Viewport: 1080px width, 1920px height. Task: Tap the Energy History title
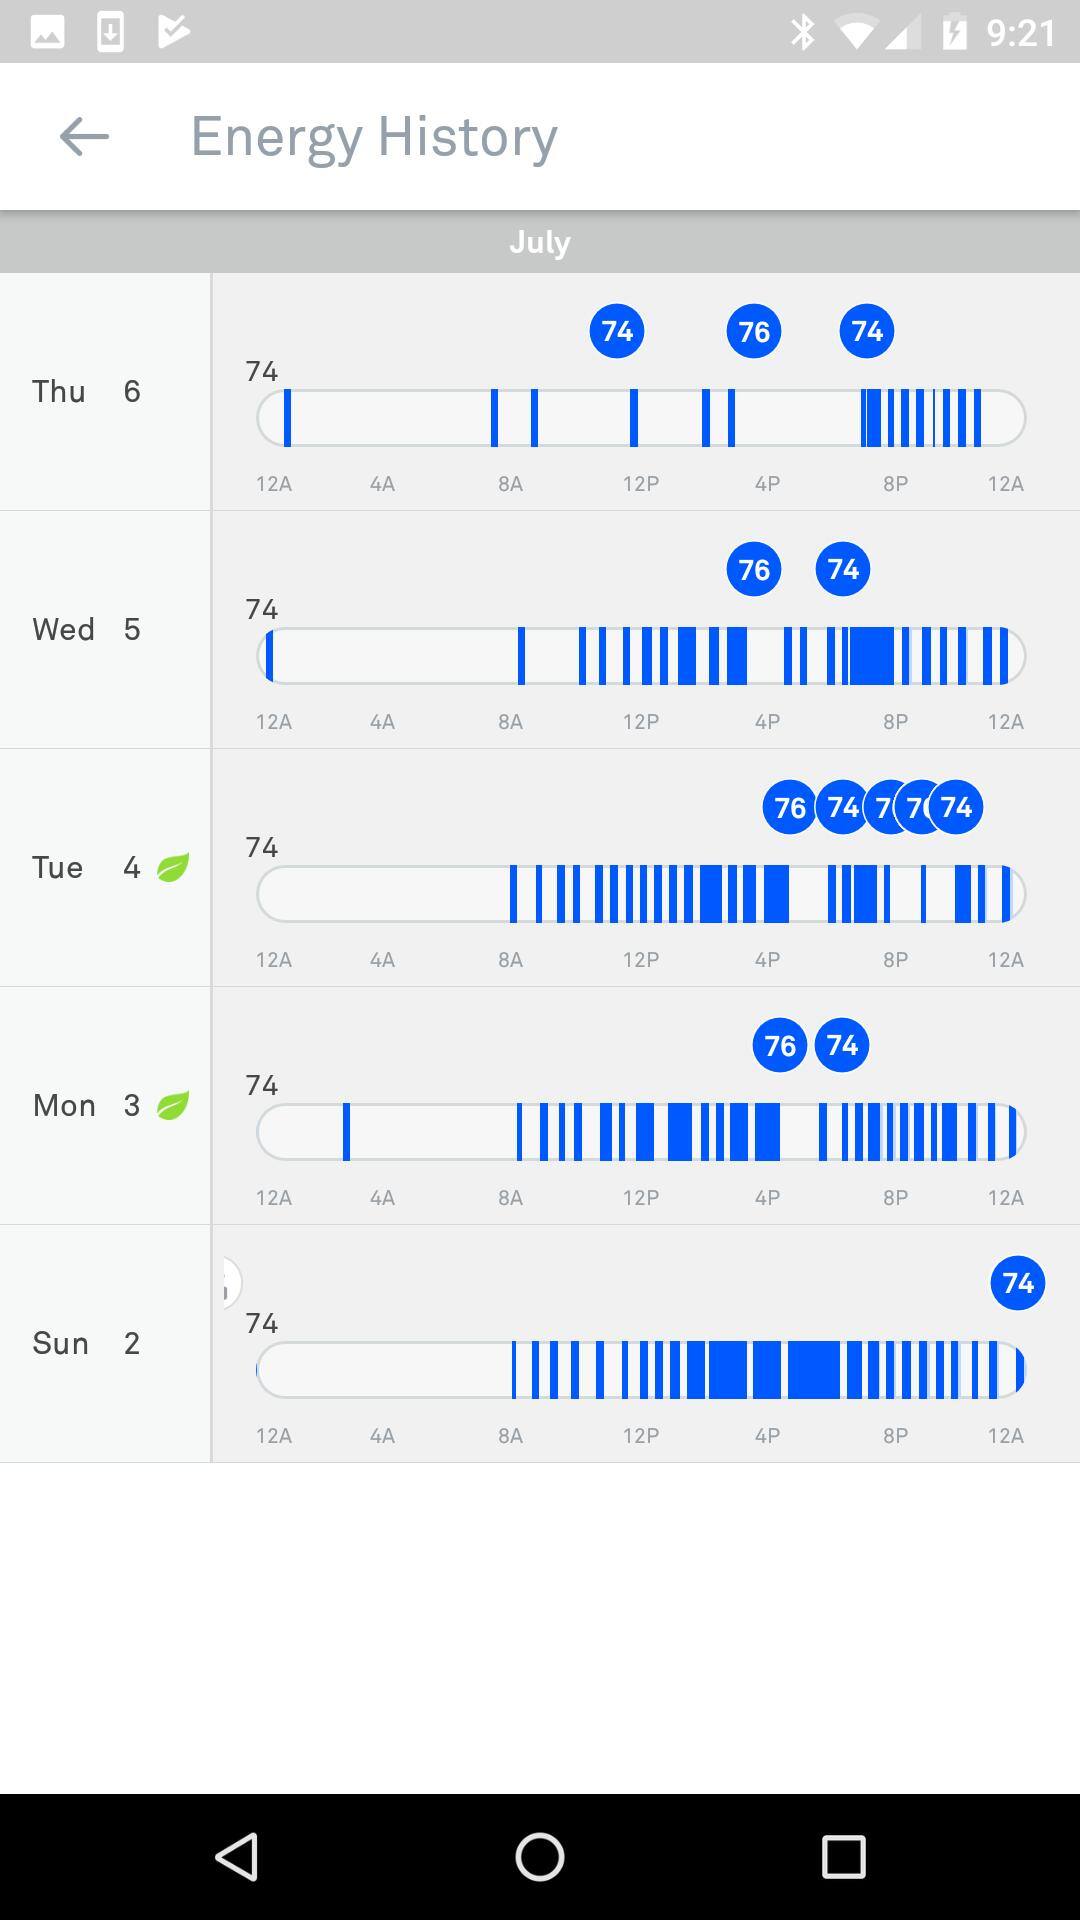[x=374, y=137]
